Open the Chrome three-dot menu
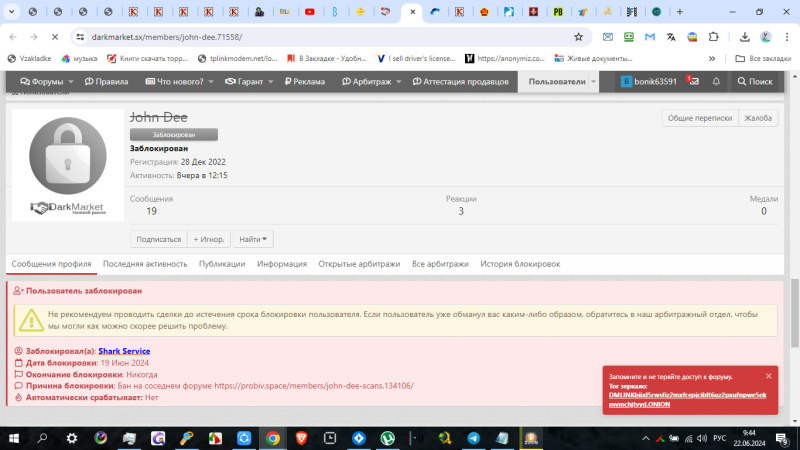The width and height of the screenshot is (800, 450). coord(787,37)
